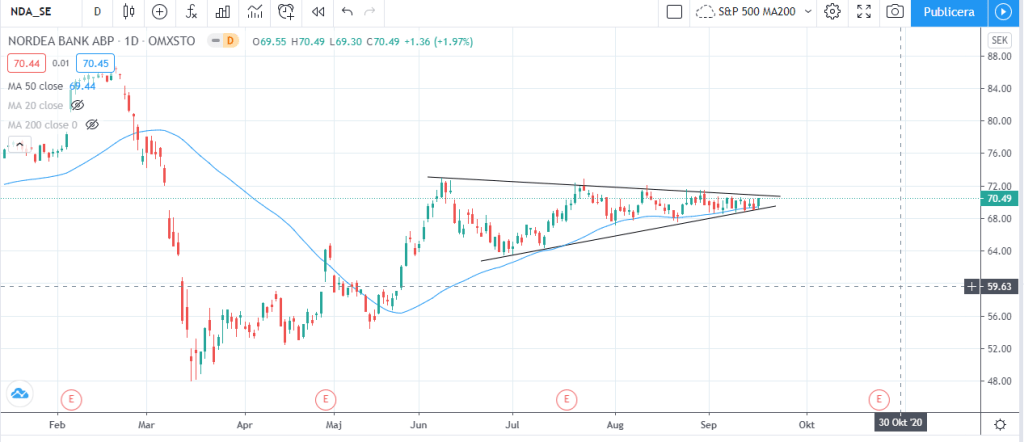
Task: Click the earnings E marker near May
Action: (325, 399)
